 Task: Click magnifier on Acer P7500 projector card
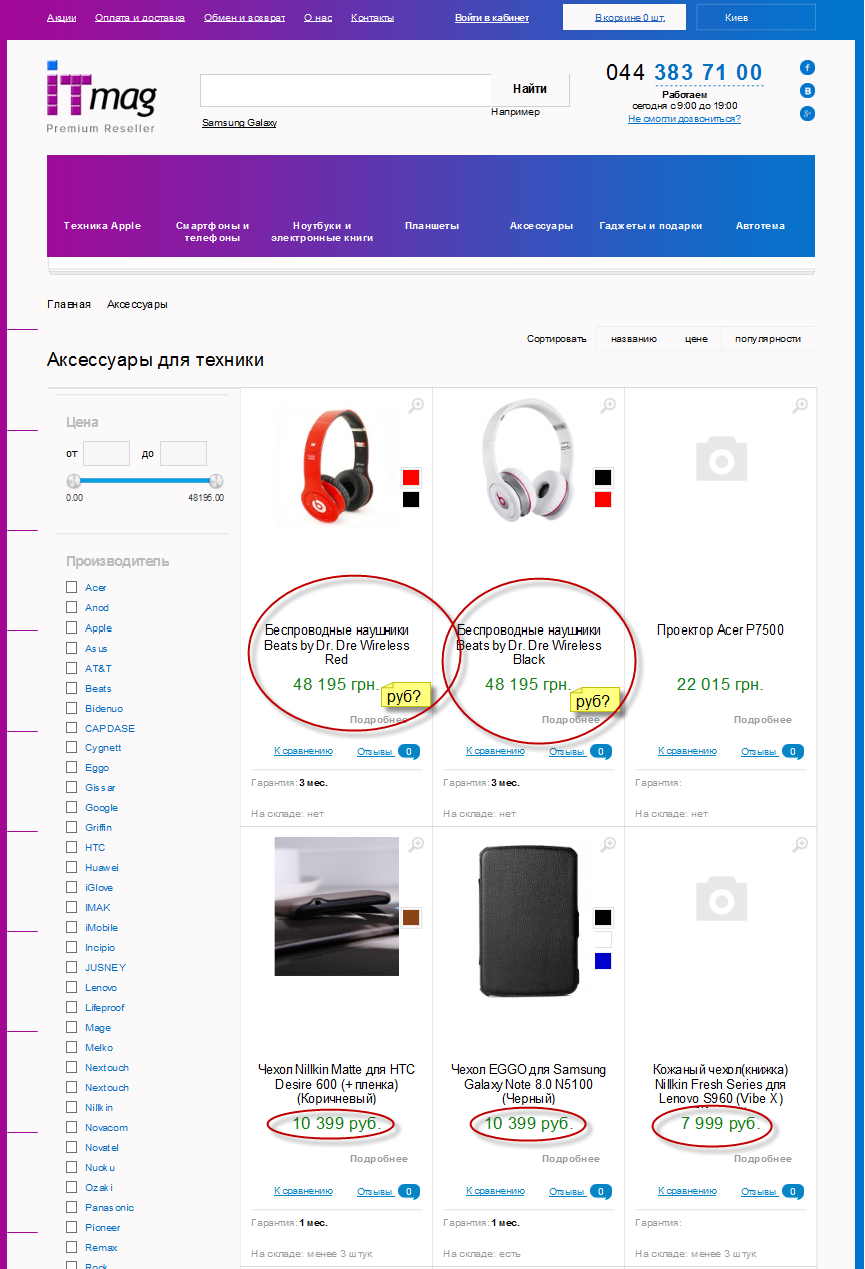pyautogui.click(x=800, y=405)
